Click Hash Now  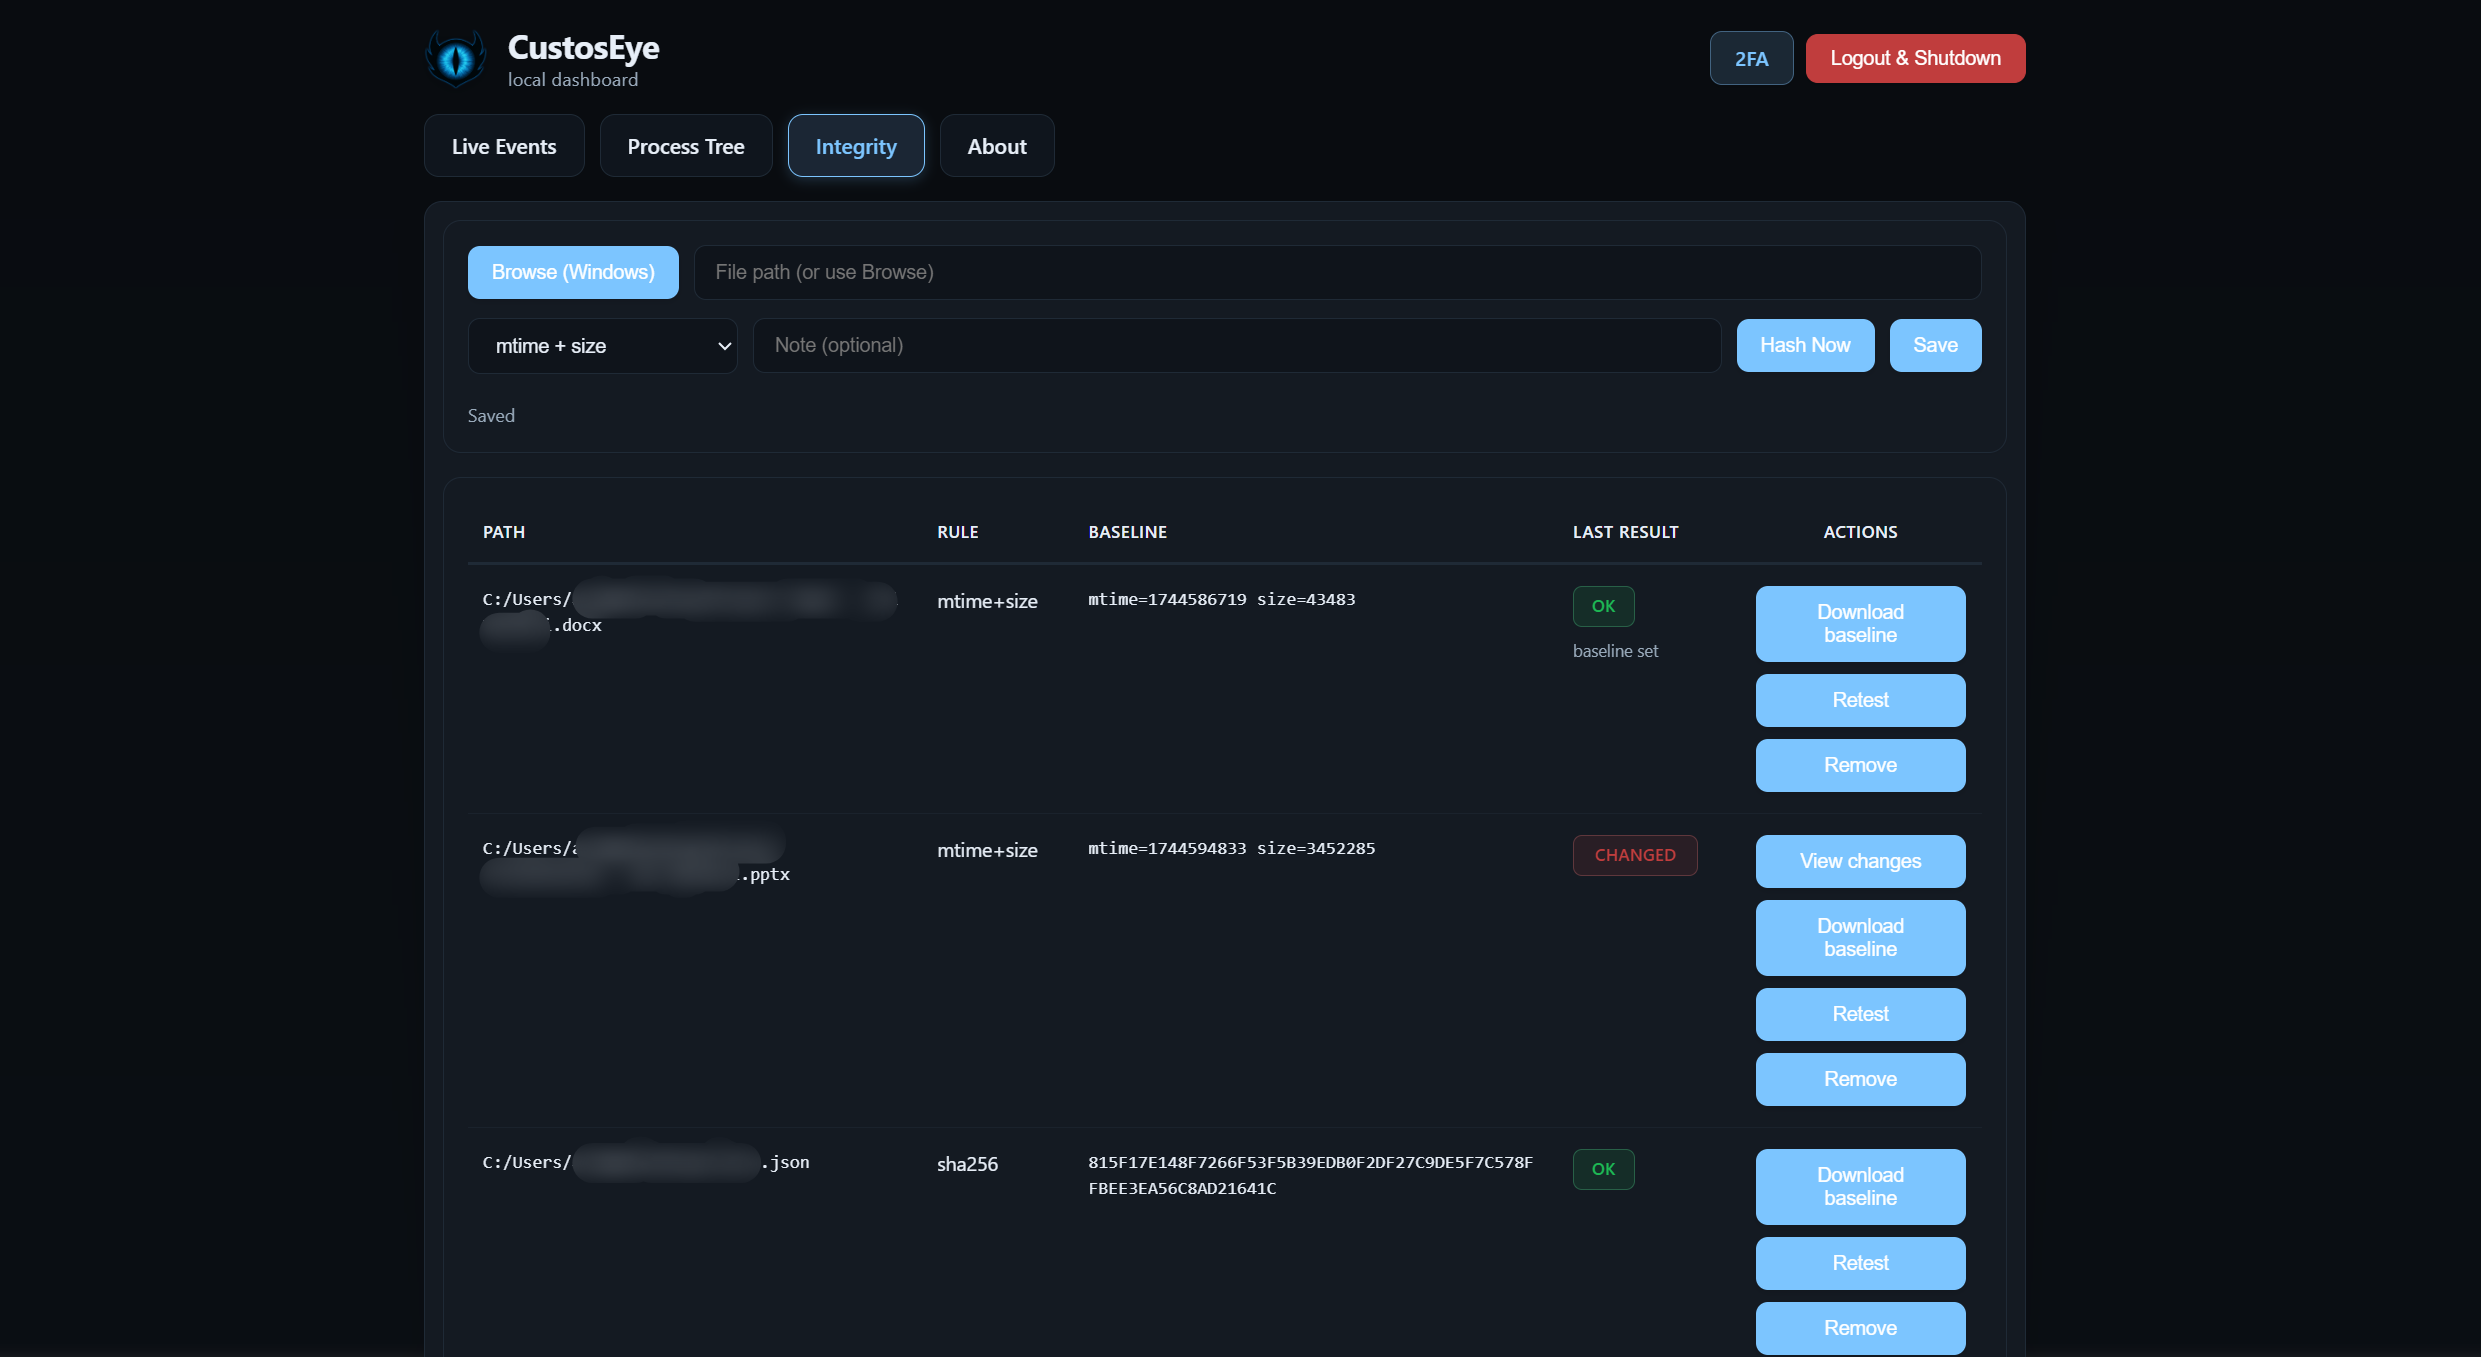[x=1804, y=345]
